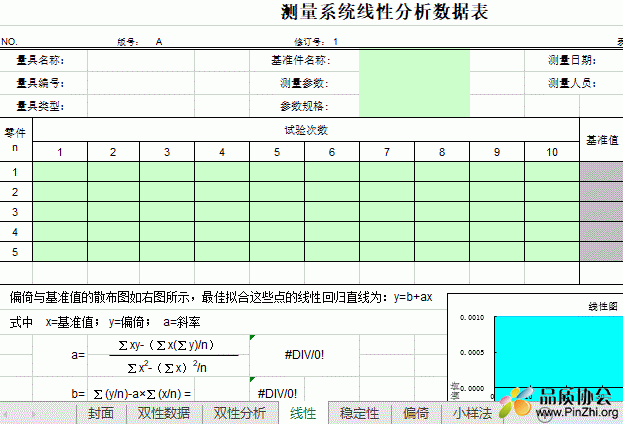Viewport: 623px width, 424px height.
Task: Click part row label 2
Action: pyautogui.click(x=15, y=192)
